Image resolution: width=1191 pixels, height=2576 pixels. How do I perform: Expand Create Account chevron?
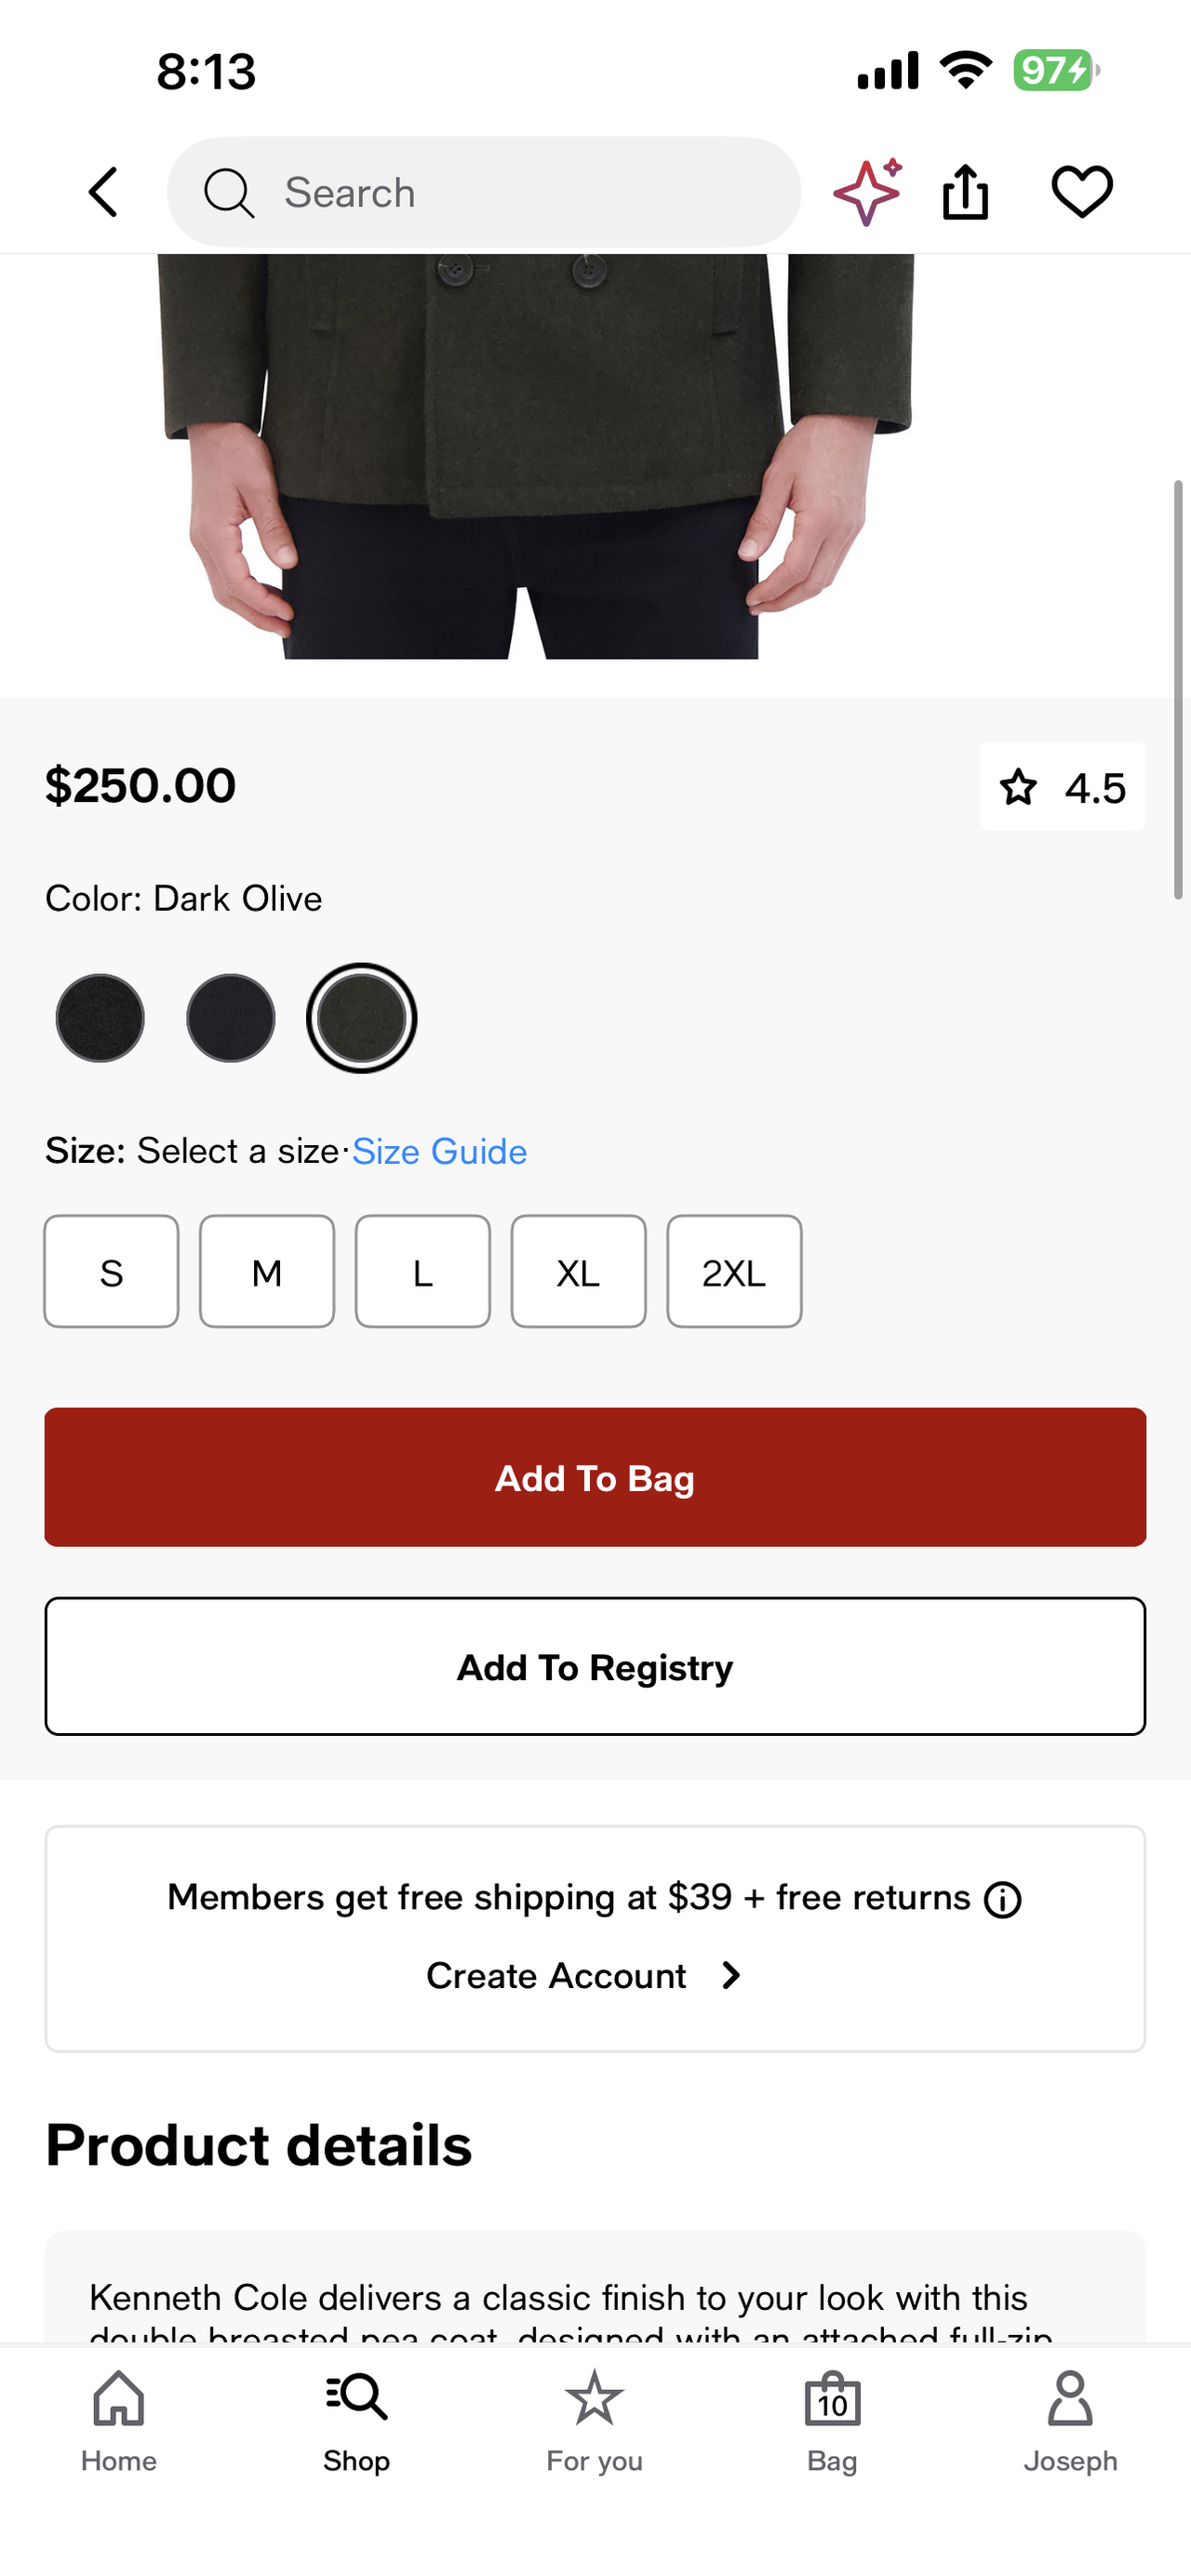click(731, 1975)
